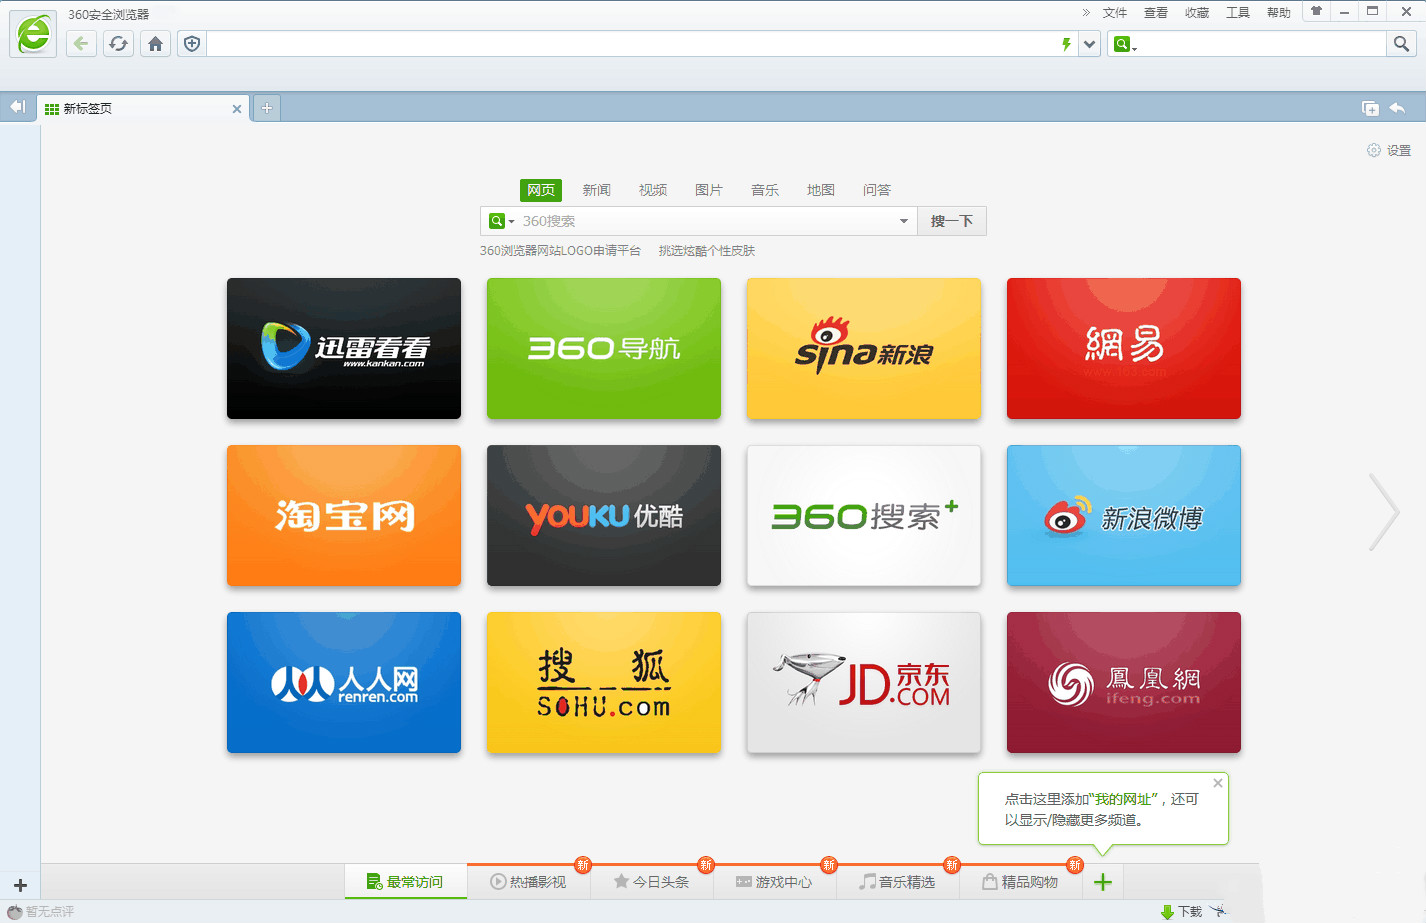Open the 鳳凰網 ifeng.com tile
The width and height of the screenshot is (1426, 923).
(1124, 682)
